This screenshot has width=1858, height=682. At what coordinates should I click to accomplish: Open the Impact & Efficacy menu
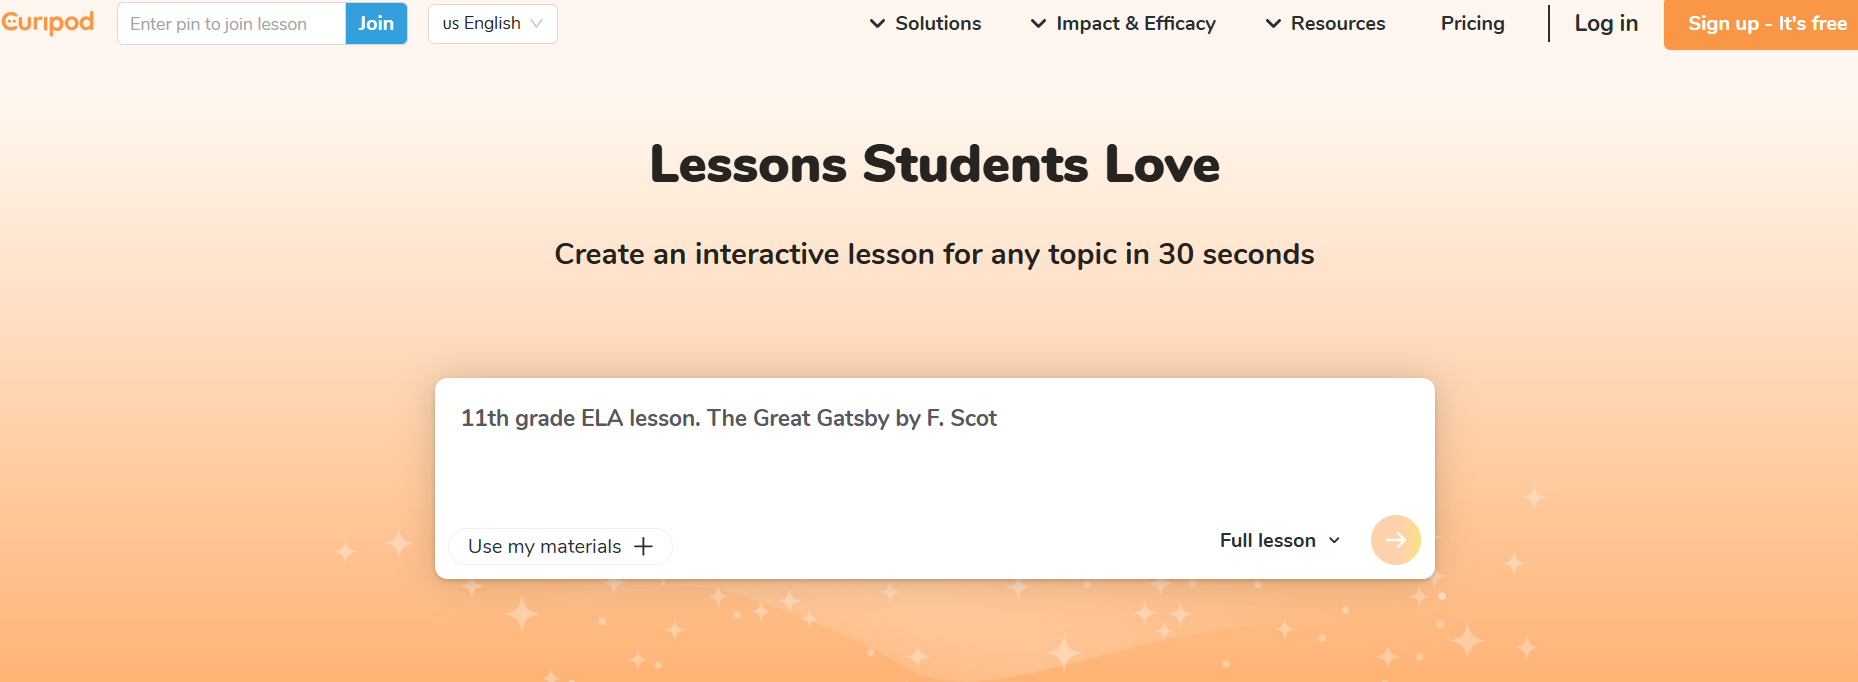[1135, 23]
